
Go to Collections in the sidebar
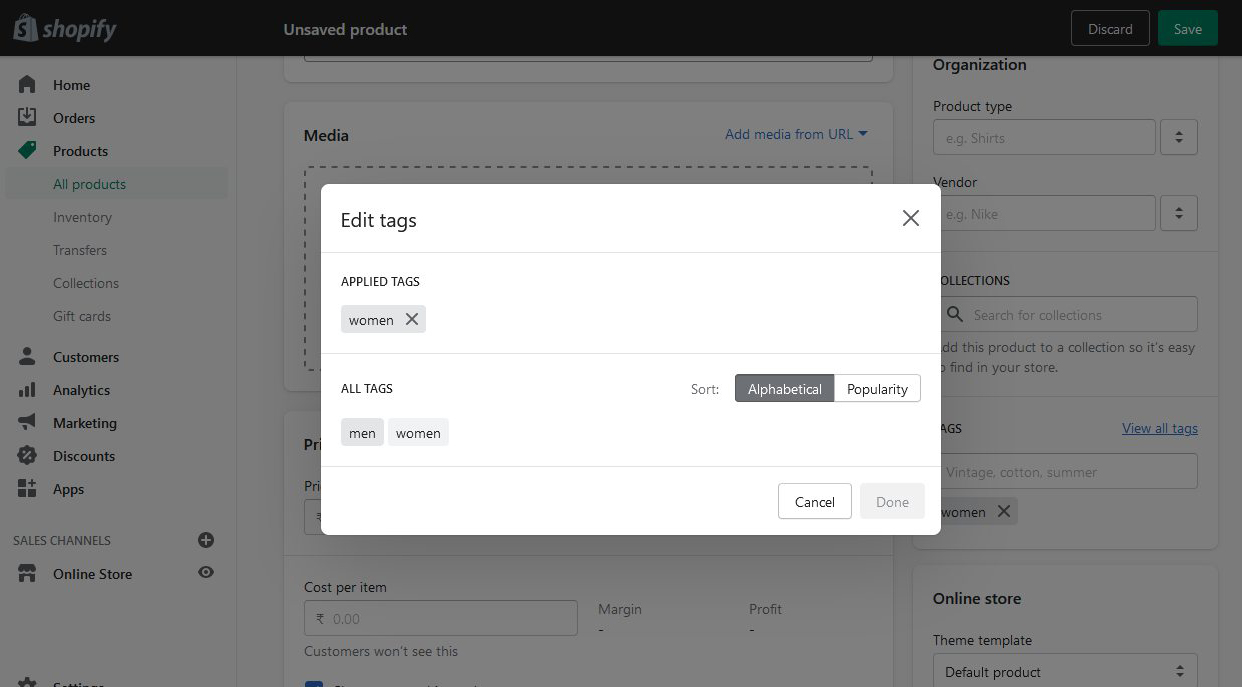pyautogui.click(x=86, y=283)
